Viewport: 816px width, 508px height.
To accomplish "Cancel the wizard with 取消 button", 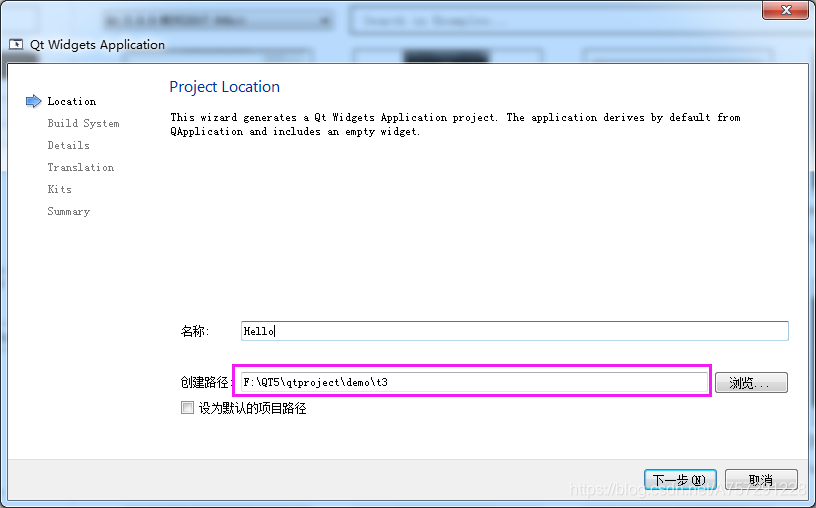I will click(x=761, y=479).
